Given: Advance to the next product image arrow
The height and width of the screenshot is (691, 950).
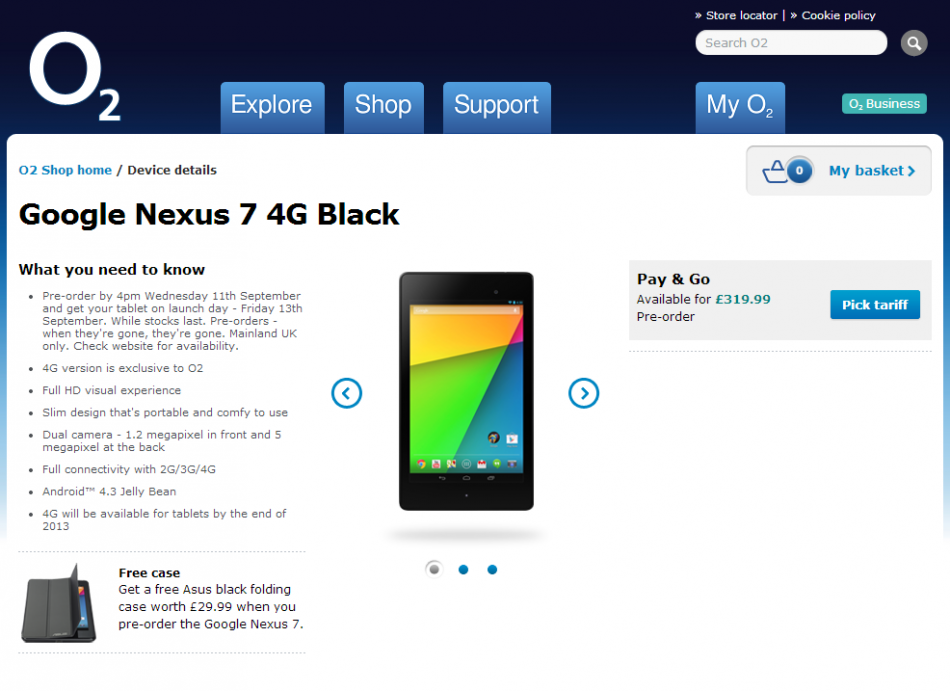Looking at the screenshot, I should coord(583,393).
